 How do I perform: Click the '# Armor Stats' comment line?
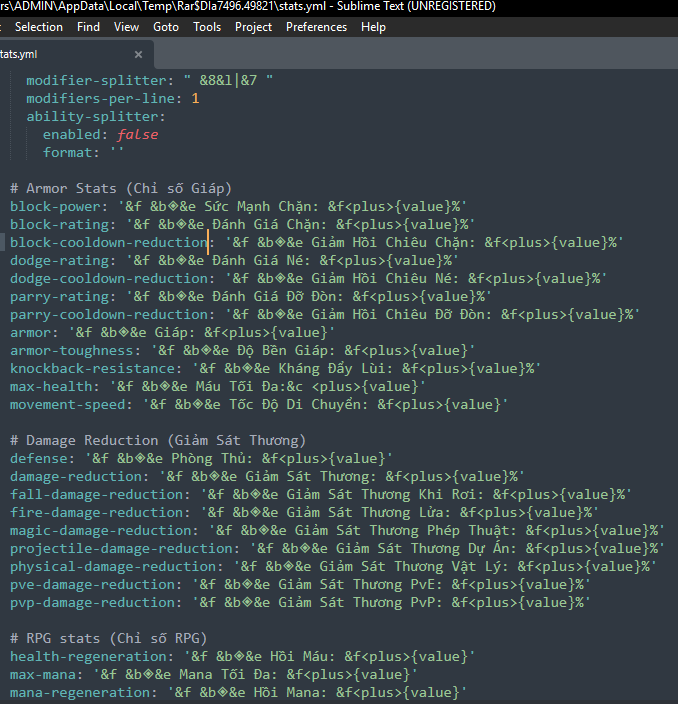coord(120,189)
